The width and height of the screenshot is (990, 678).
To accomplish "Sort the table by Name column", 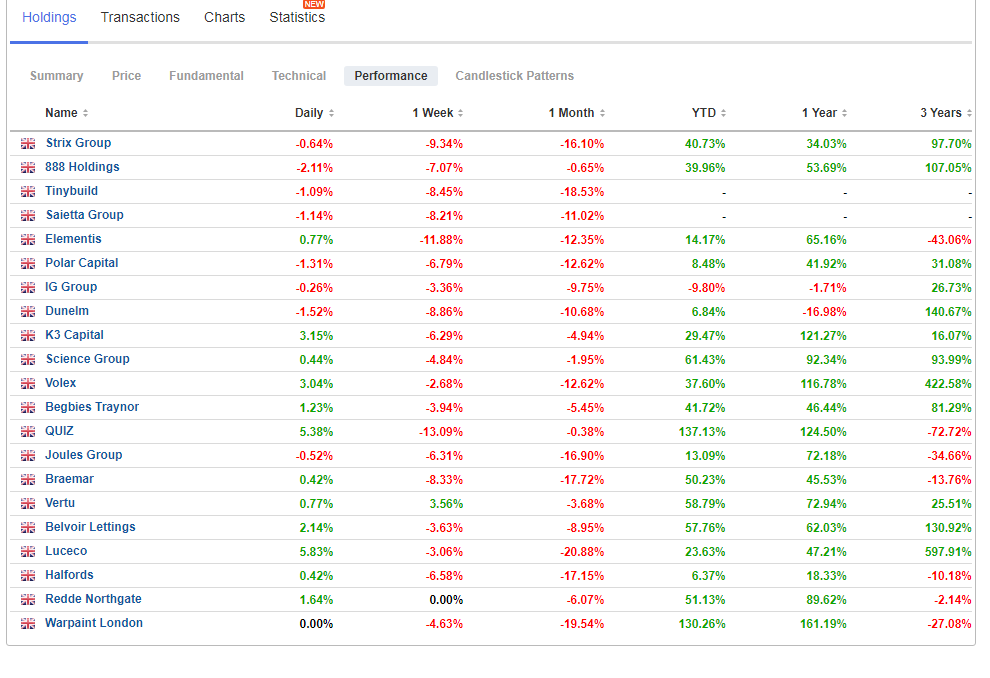I will [66, 113].
